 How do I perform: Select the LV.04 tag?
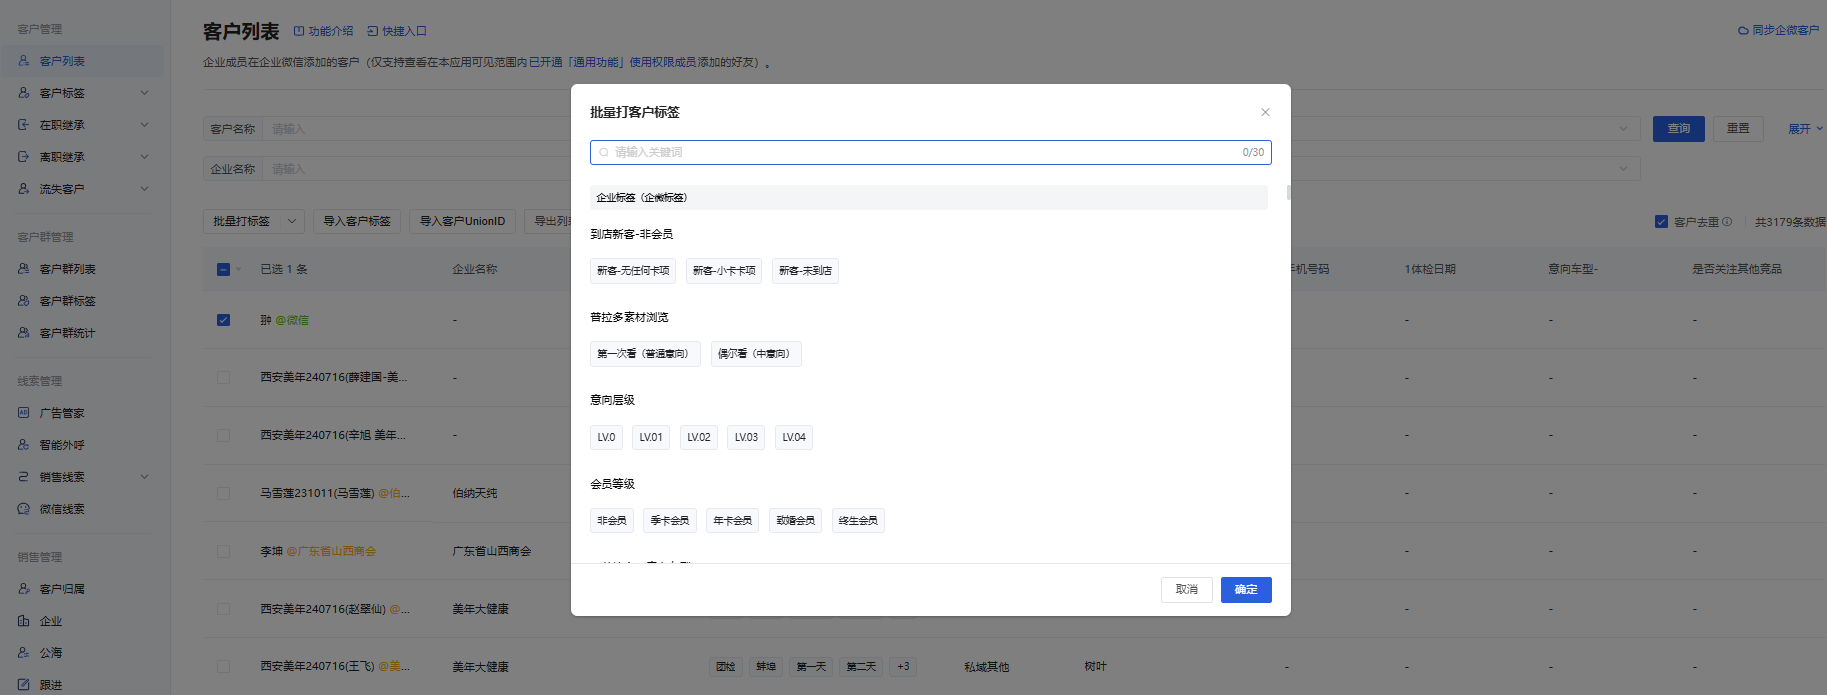[794, 437]
